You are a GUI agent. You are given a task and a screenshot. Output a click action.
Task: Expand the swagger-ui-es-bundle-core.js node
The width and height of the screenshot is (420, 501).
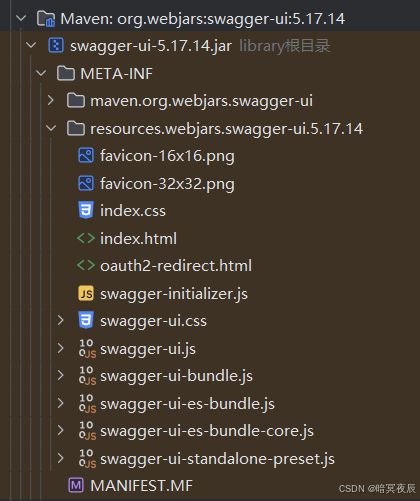(x=61, y=430)
